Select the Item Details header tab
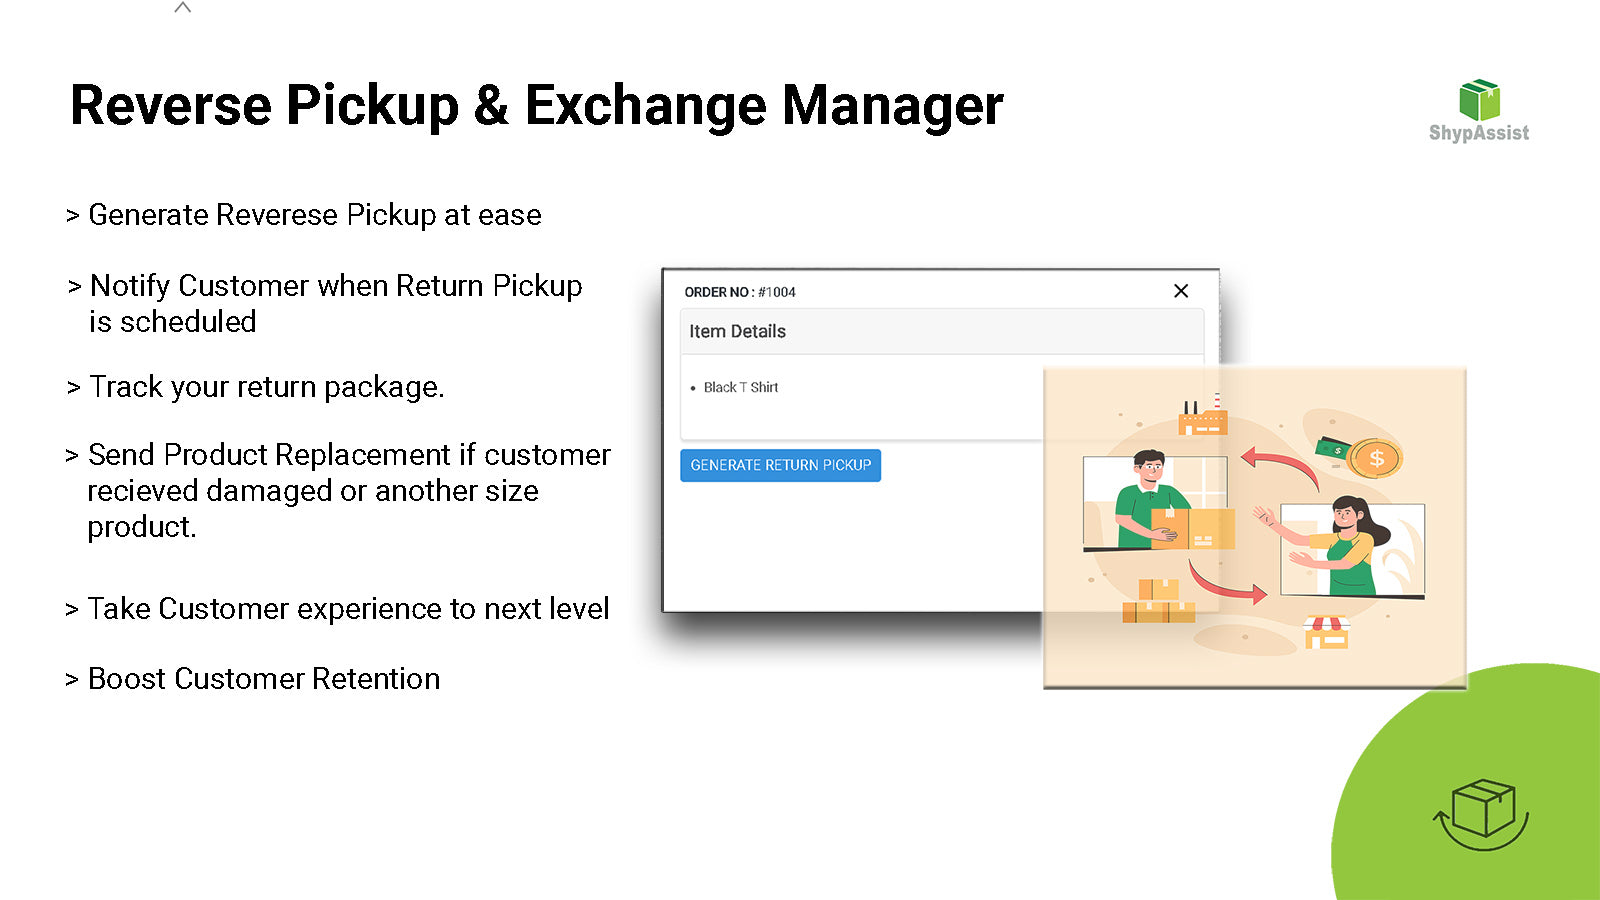This screenshot has height=900, width=1600. coord(737,331)
